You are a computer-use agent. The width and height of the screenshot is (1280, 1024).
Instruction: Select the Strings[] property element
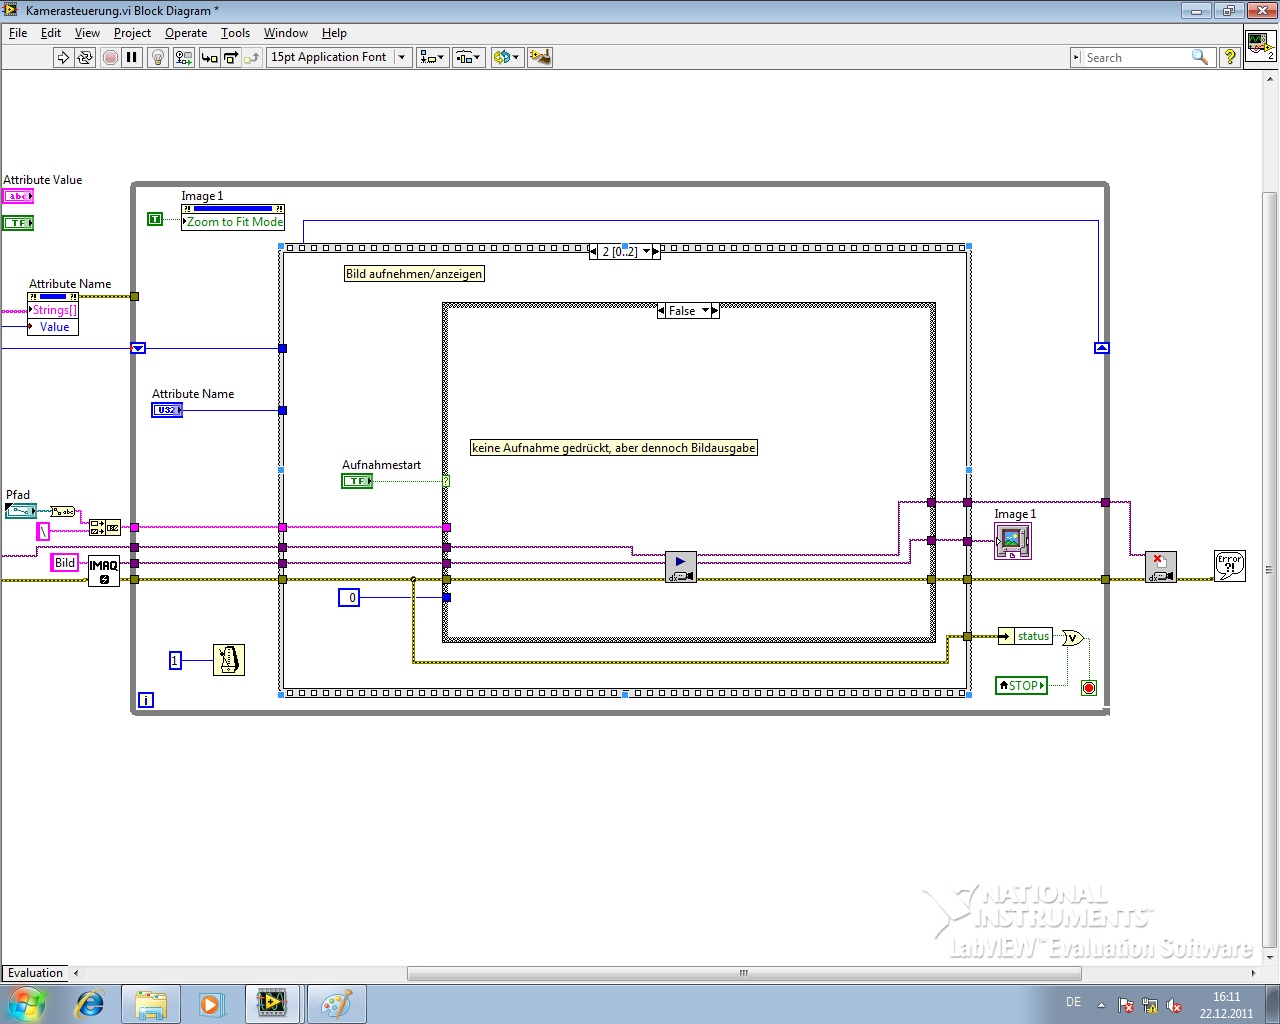pyautogui.click(x=53, y=310)
